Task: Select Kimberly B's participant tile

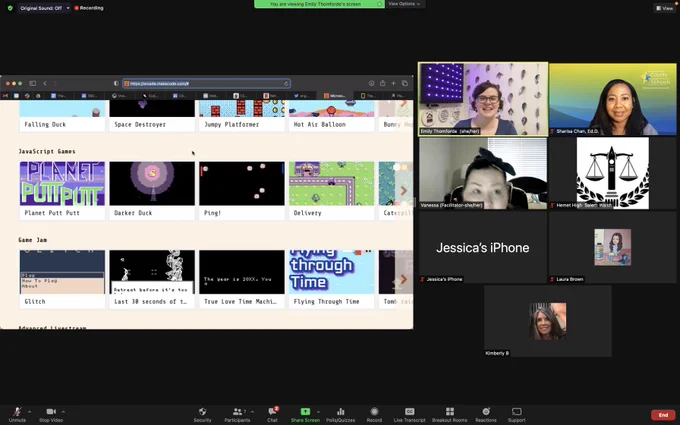Action: tap(548, 321)
